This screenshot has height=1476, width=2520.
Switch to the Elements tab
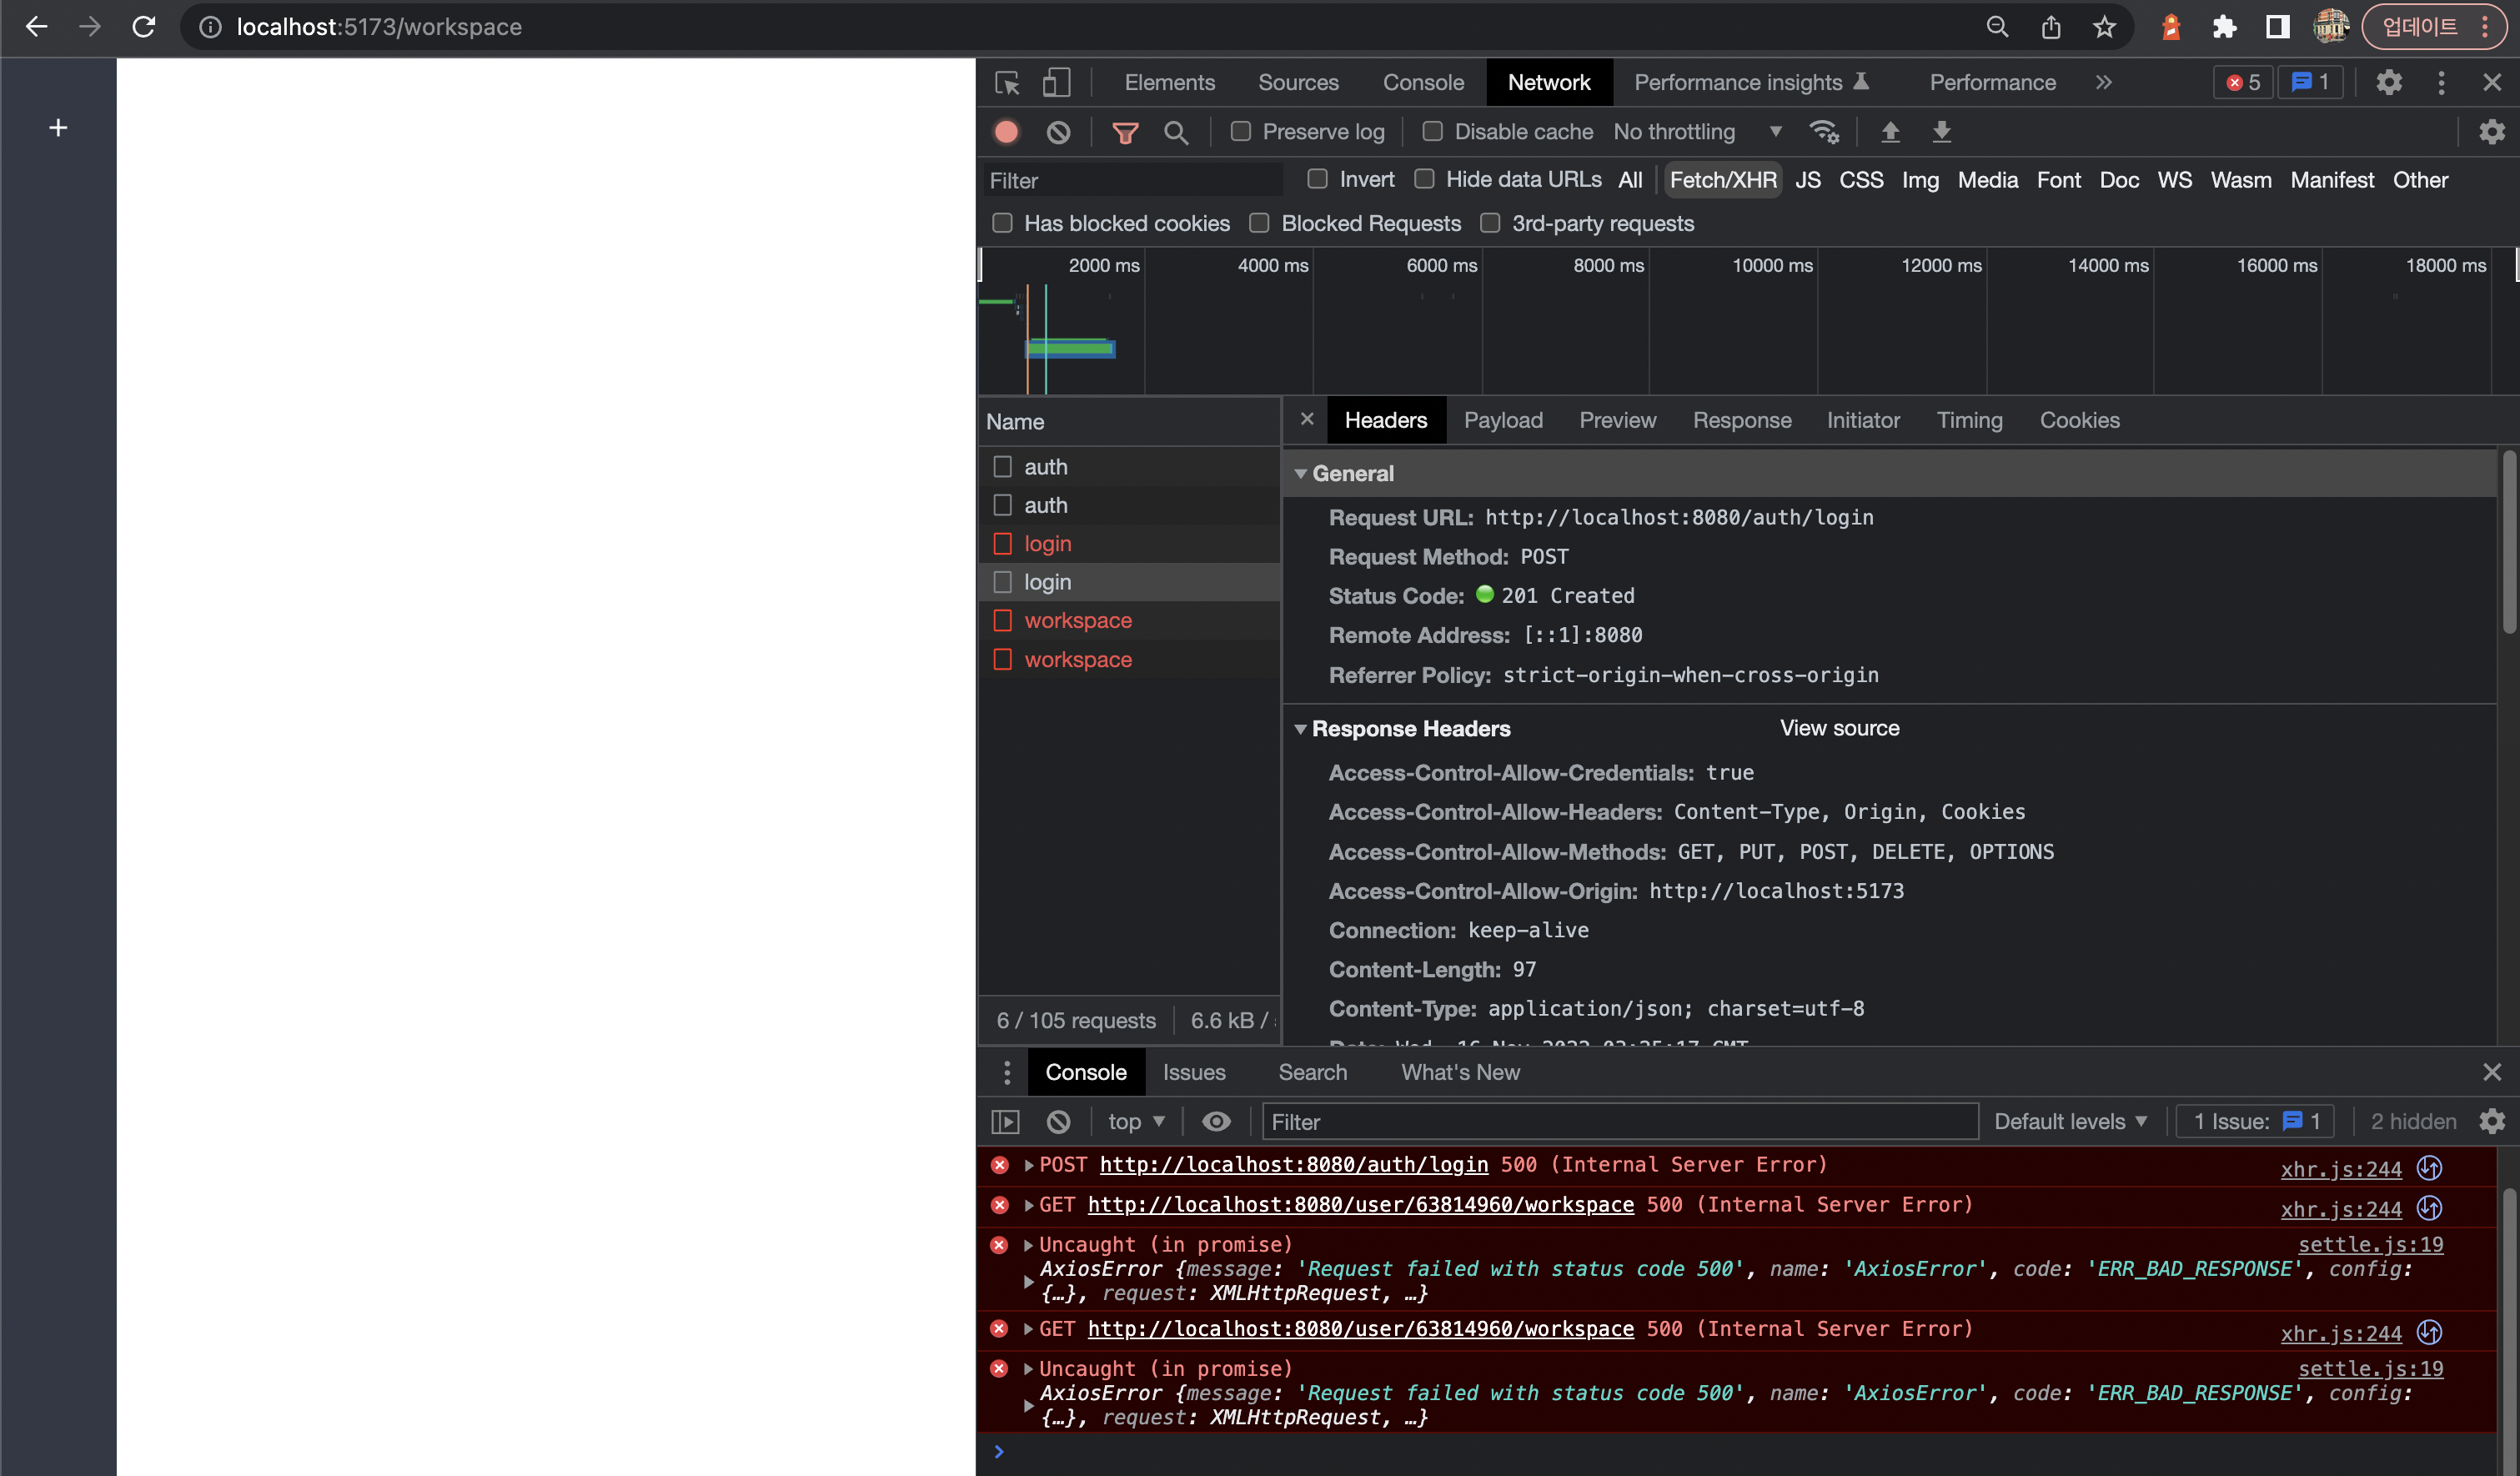point(1169,83)
